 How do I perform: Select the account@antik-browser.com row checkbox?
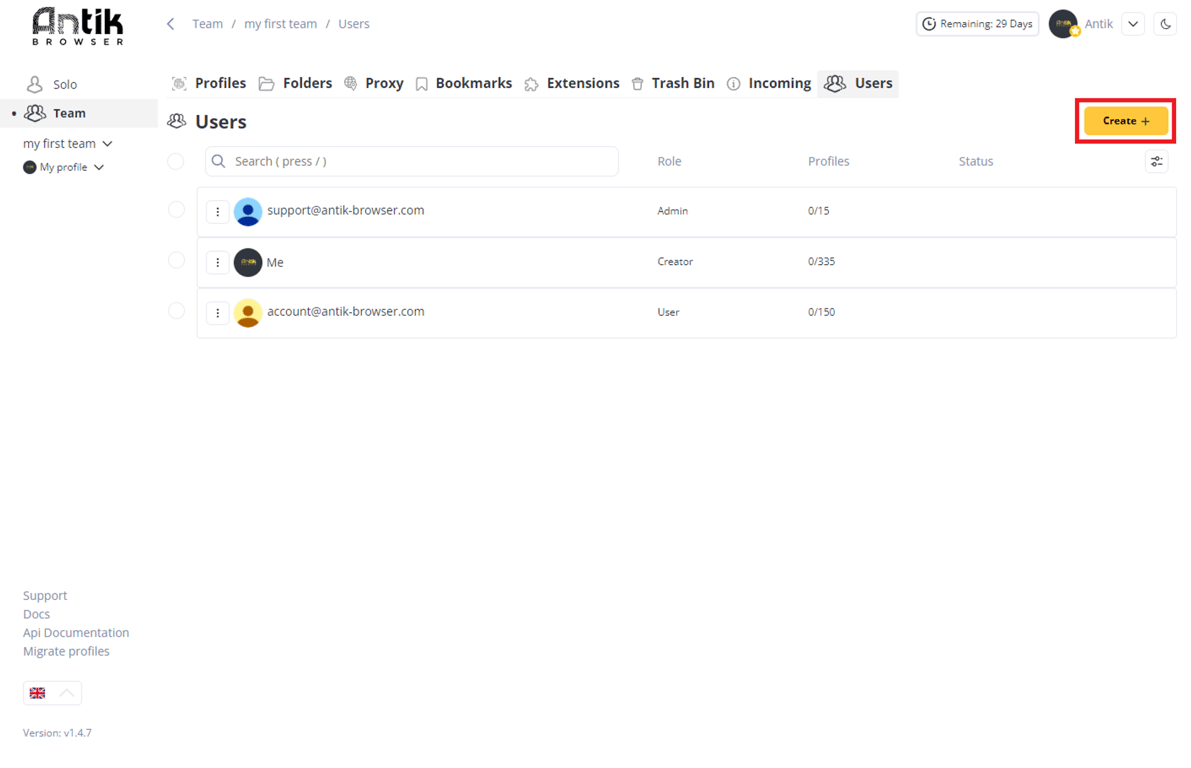click(x=176, y=311)
